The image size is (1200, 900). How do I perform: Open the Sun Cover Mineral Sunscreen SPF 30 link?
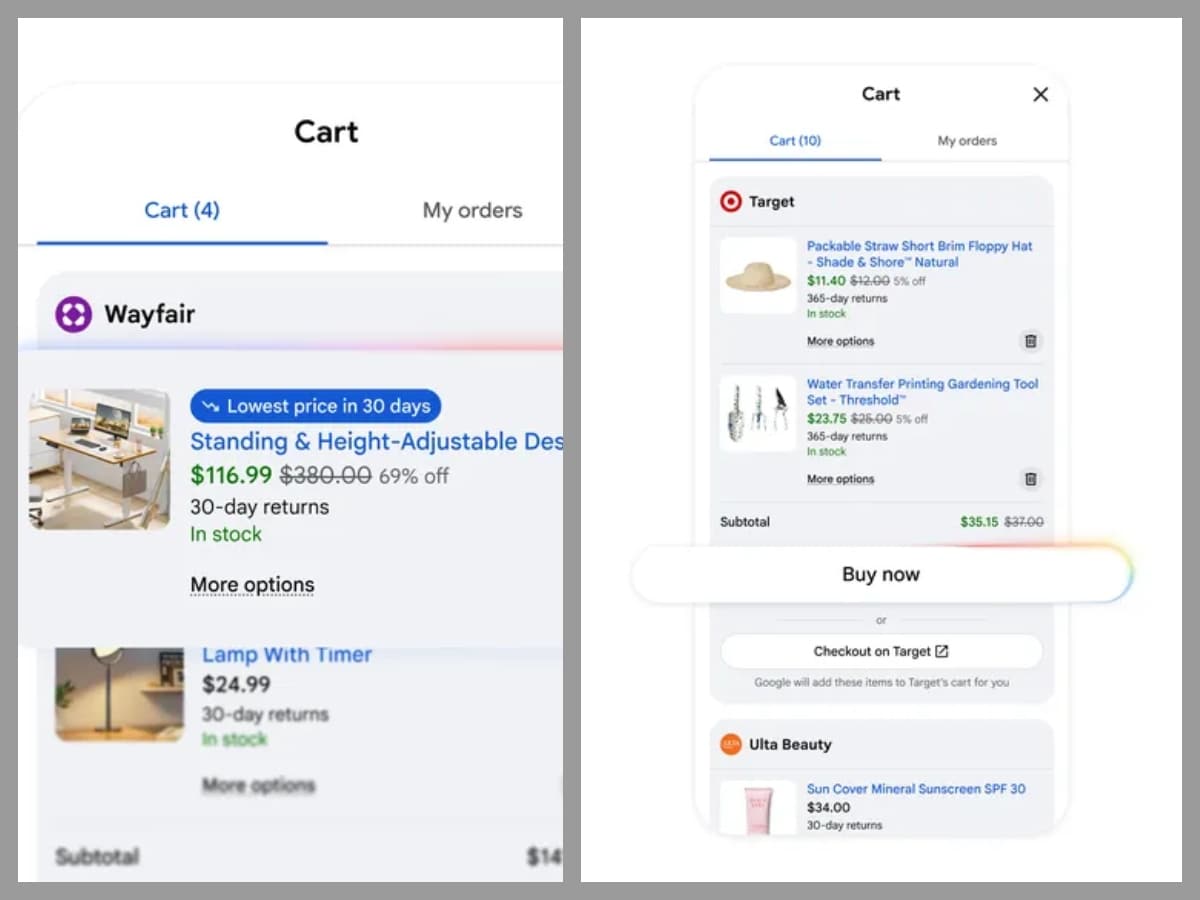916,789
